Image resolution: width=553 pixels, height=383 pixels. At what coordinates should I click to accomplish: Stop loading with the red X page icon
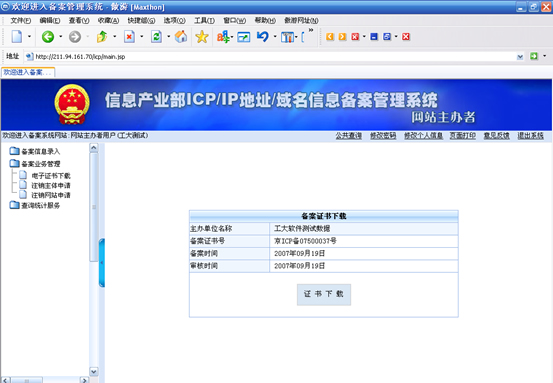129,37
